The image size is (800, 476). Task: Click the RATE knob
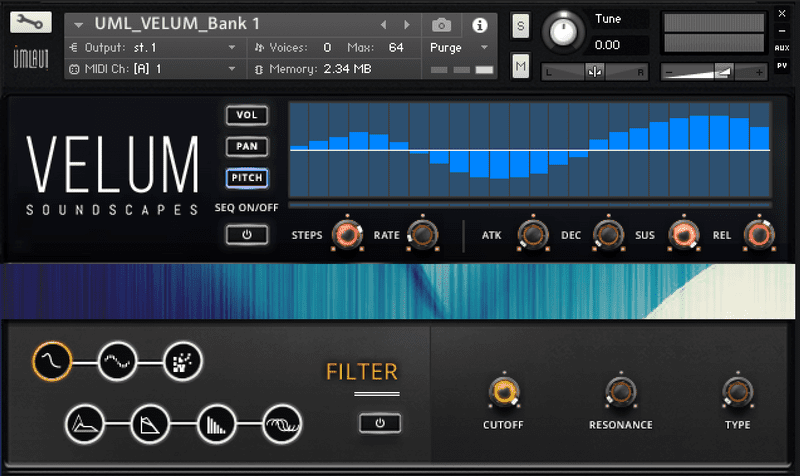coord(422,235)
